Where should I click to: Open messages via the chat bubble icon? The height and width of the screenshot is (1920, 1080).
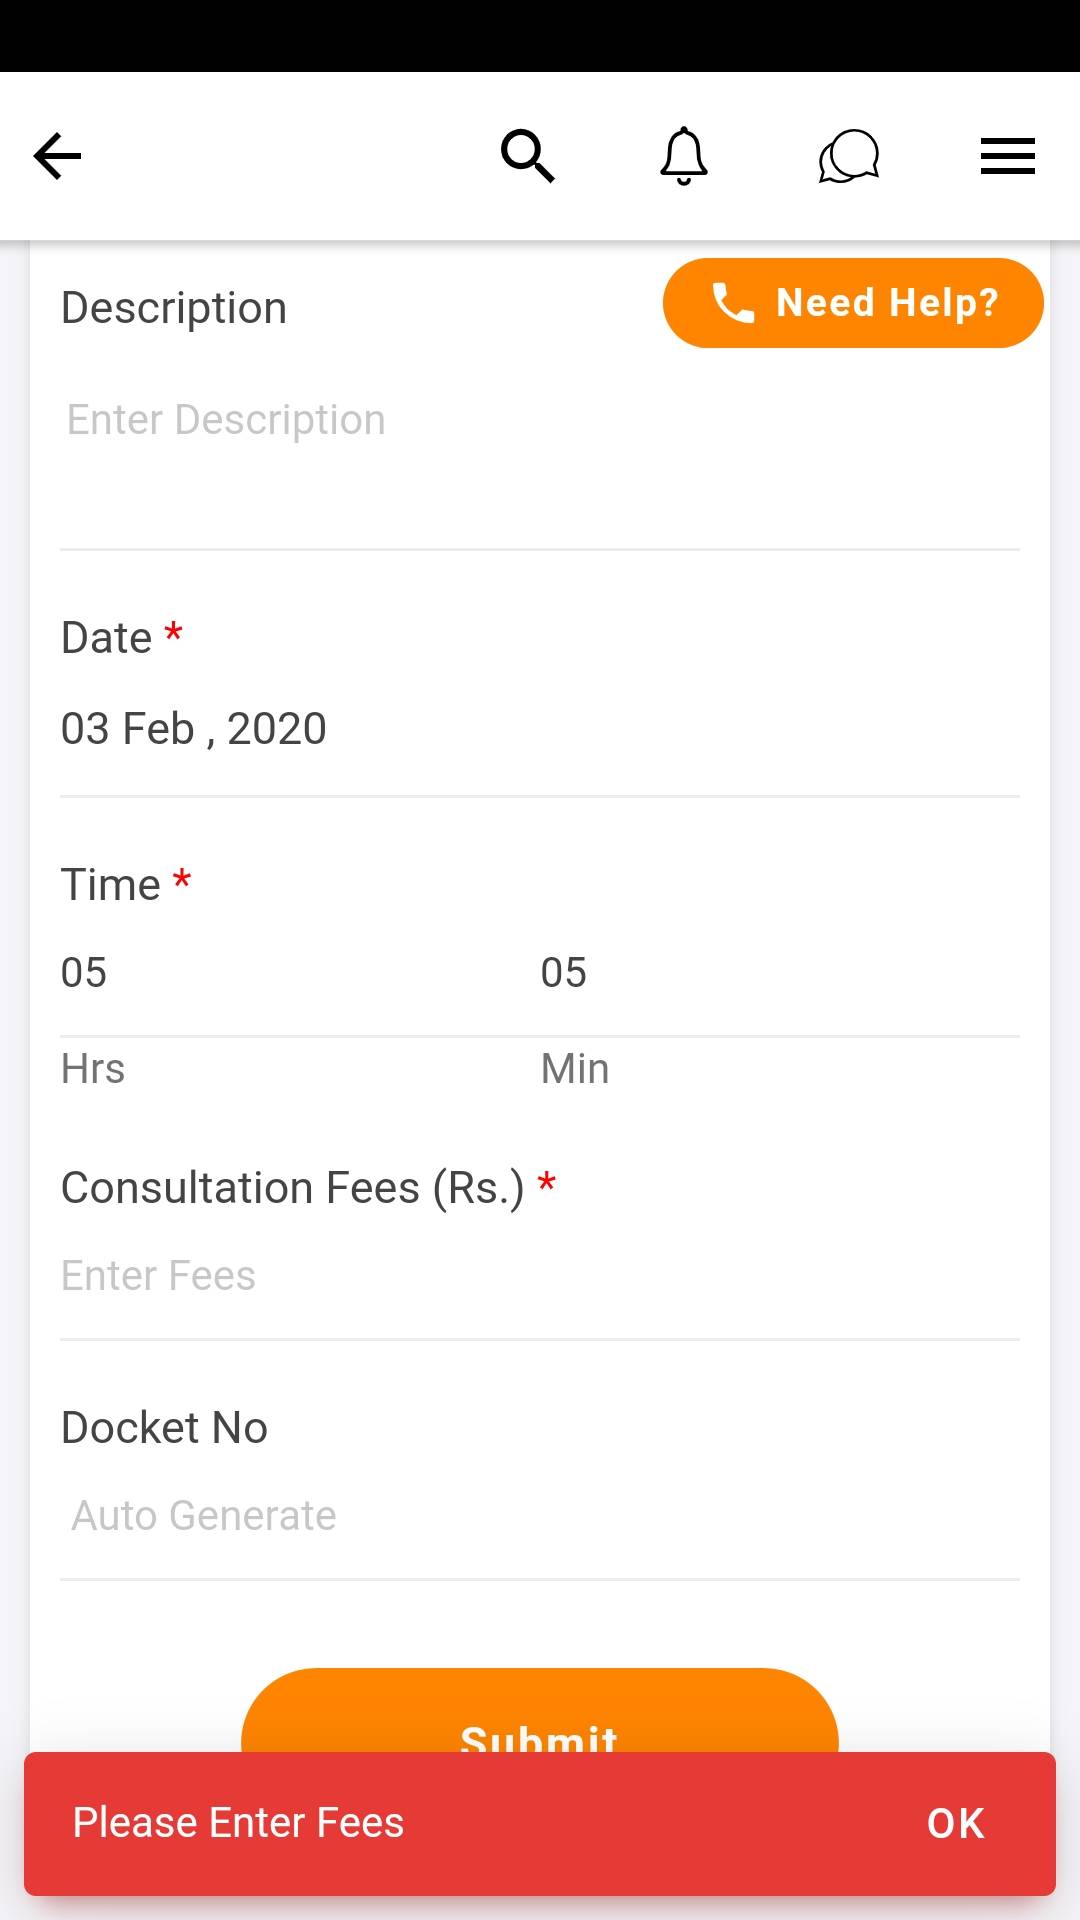coord(848,157)
